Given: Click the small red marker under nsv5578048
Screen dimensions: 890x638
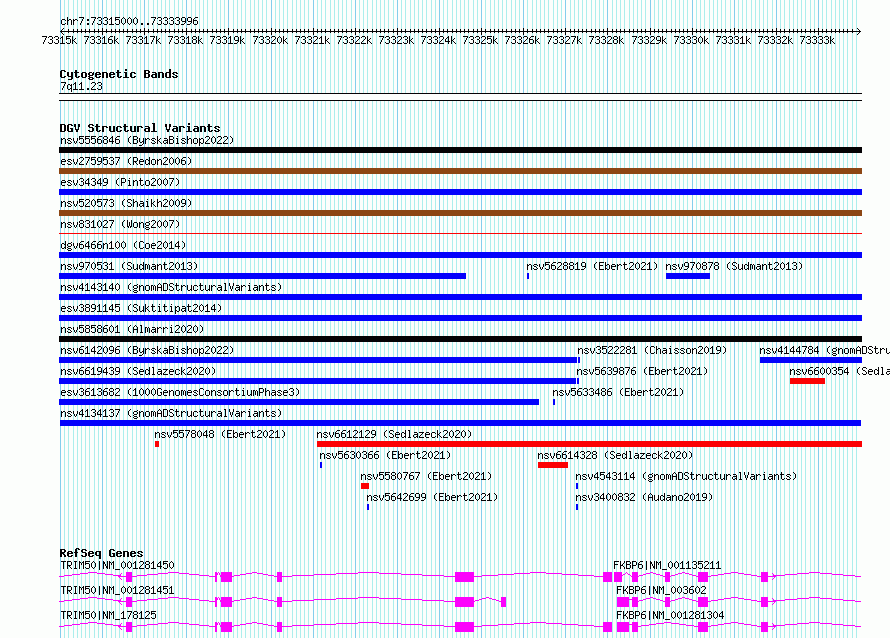Looking at the screenshot, I should (x=157, y=444).
